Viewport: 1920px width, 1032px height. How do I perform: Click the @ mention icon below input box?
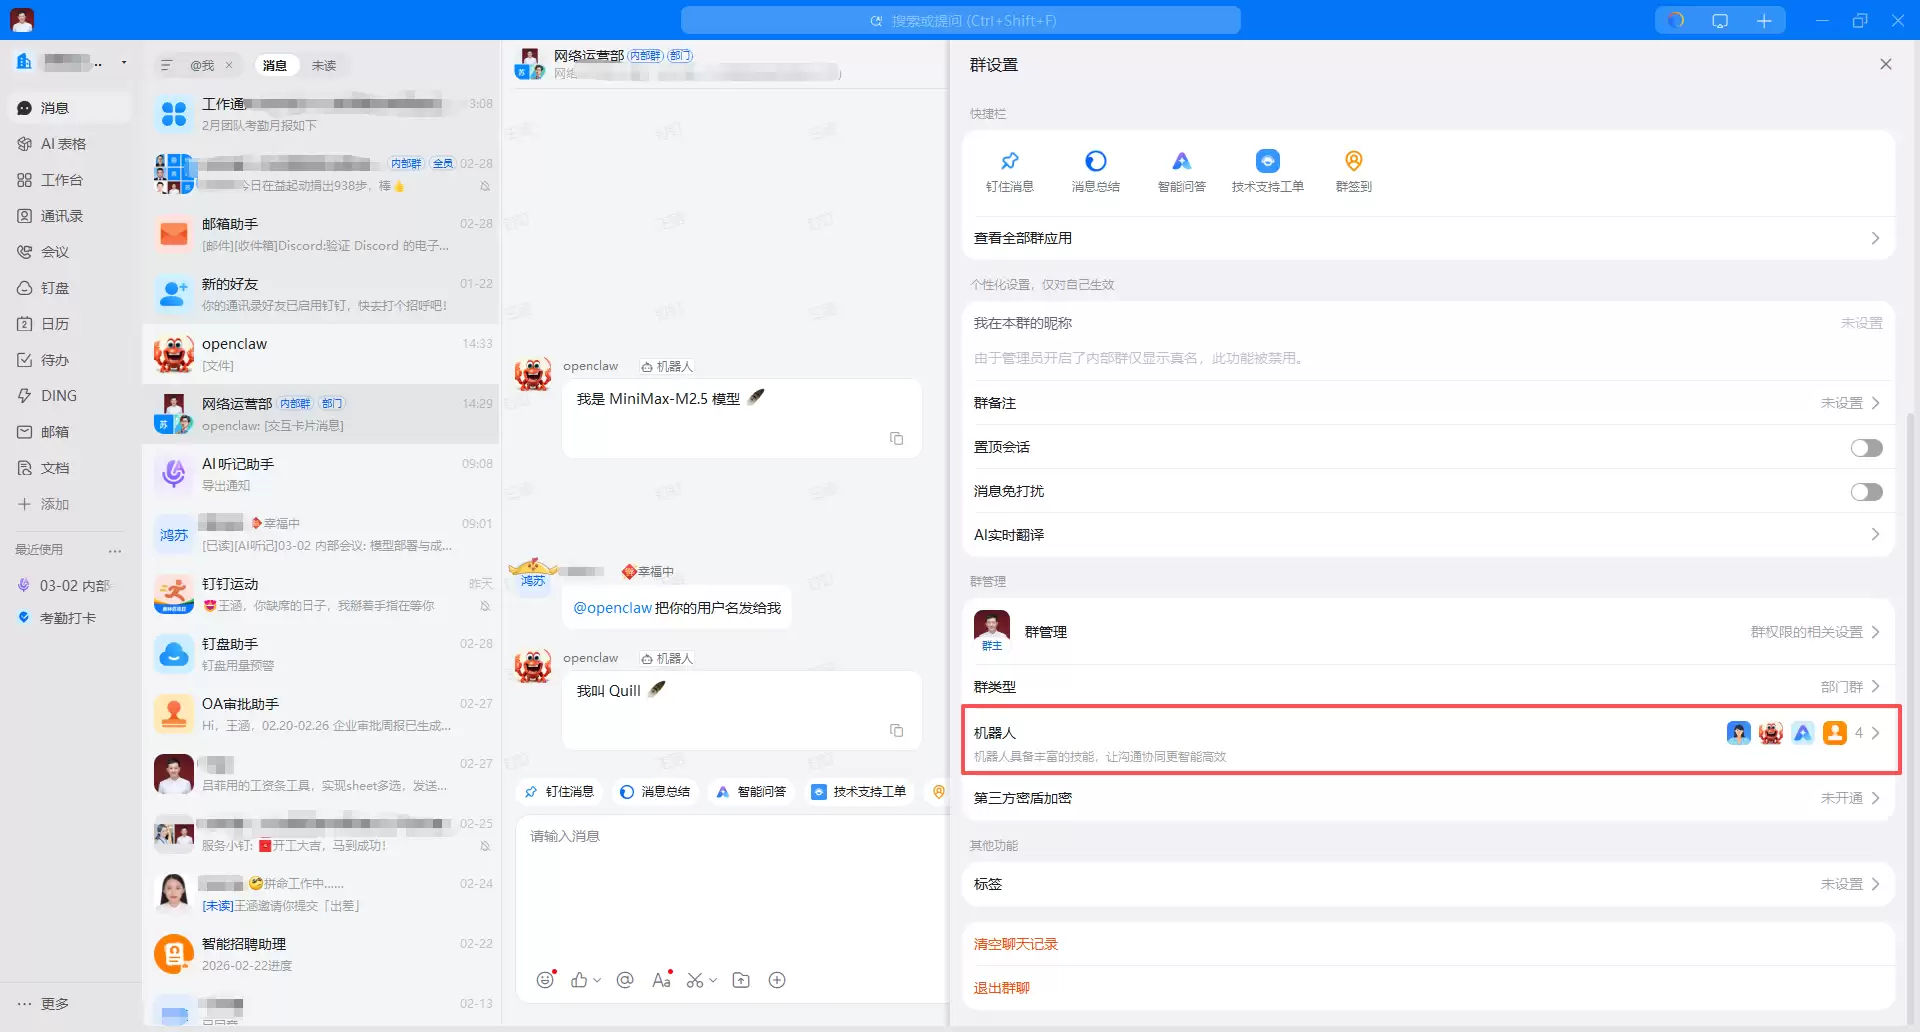(x=625, y=980)
